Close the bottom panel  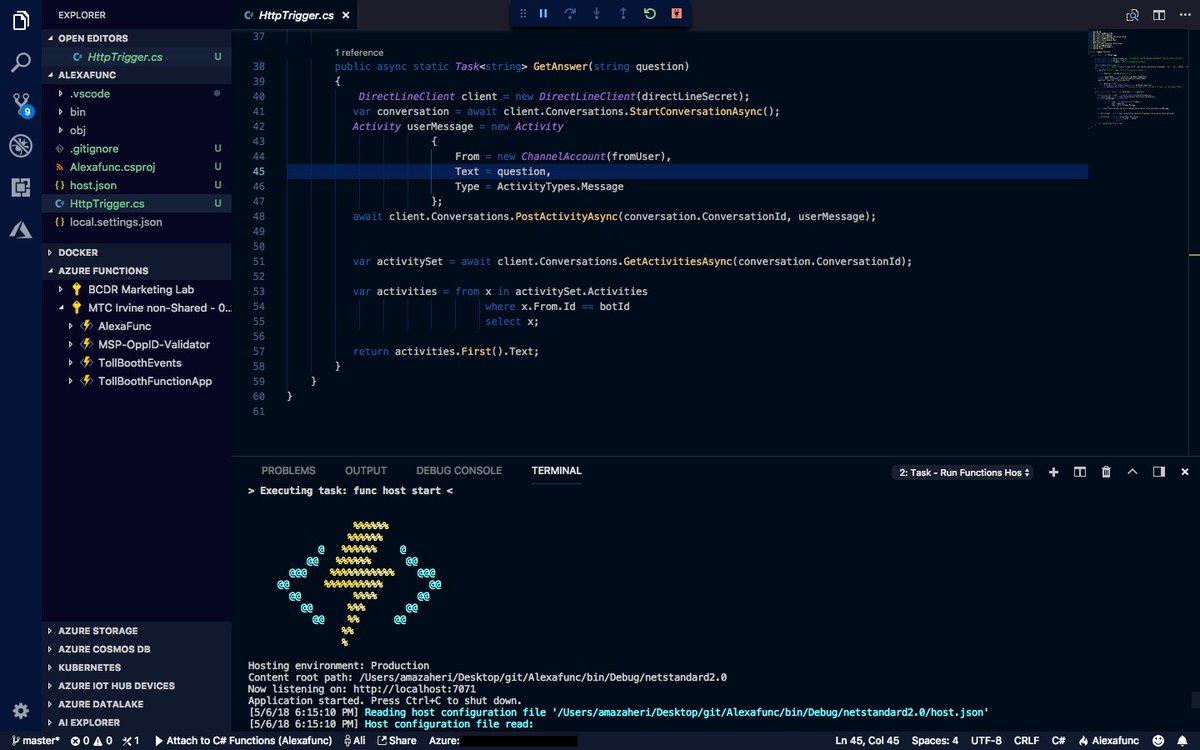pyautogui.click(x=1185, y=472)
